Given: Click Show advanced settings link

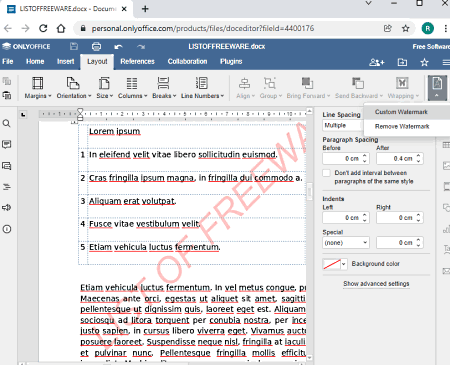Looking at the screenshot, I should point(376,284).
